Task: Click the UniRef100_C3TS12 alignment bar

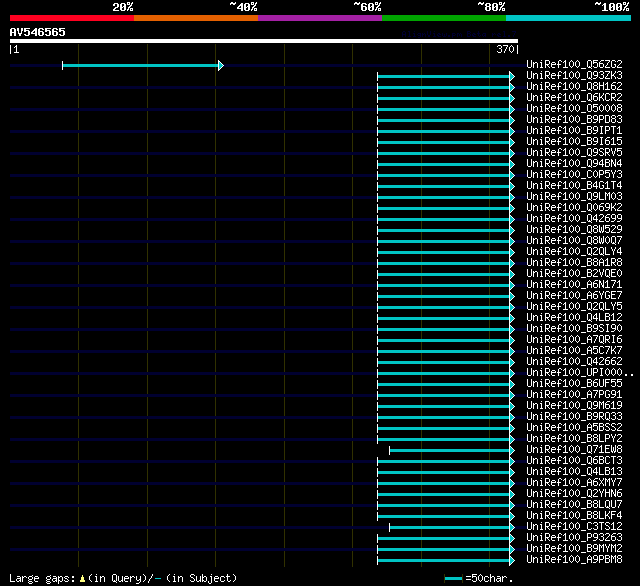Action: pos(452,528)
